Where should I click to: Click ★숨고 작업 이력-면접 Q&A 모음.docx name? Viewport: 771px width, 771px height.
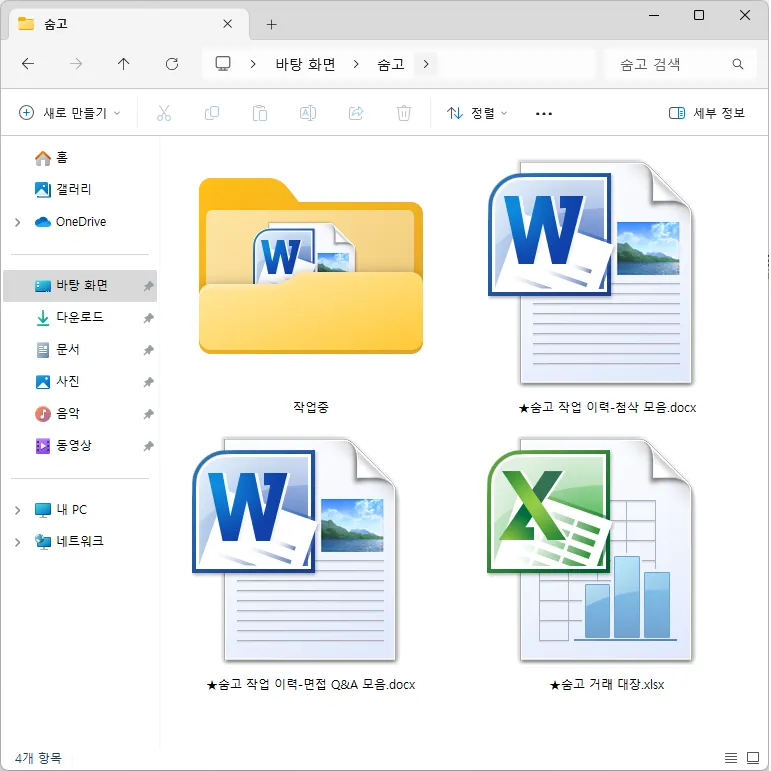coord(311,684)
